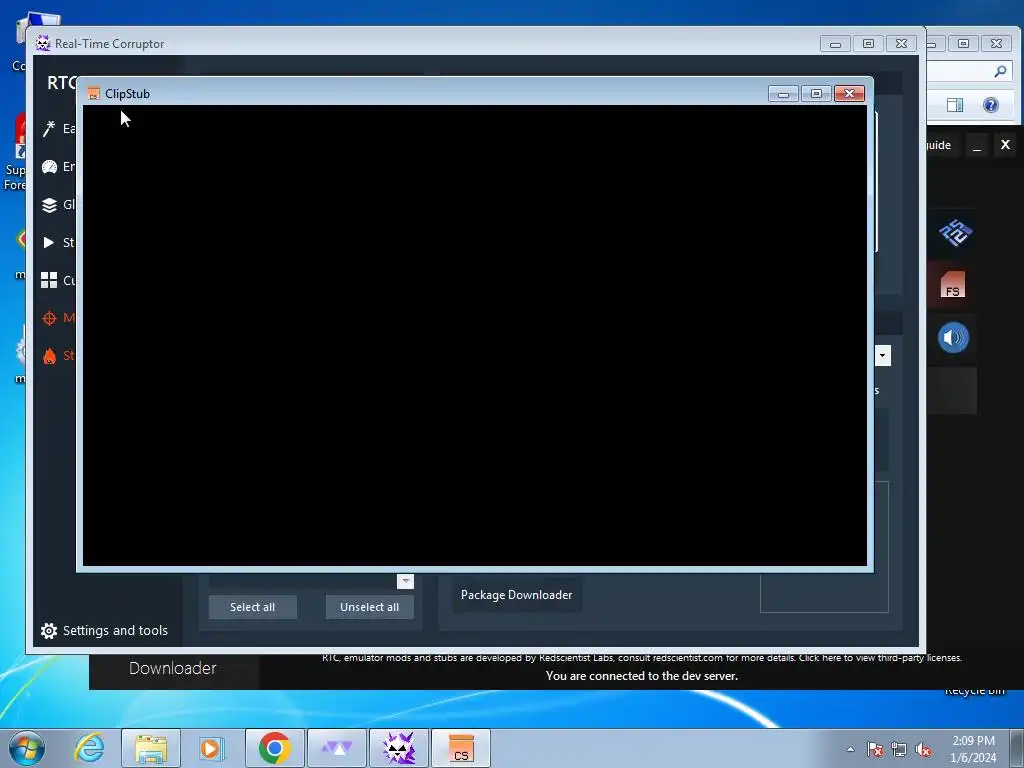Click the Stockpile Player play icon
This screenshot has width=1024, height=768.
click(x=48, y=242)
